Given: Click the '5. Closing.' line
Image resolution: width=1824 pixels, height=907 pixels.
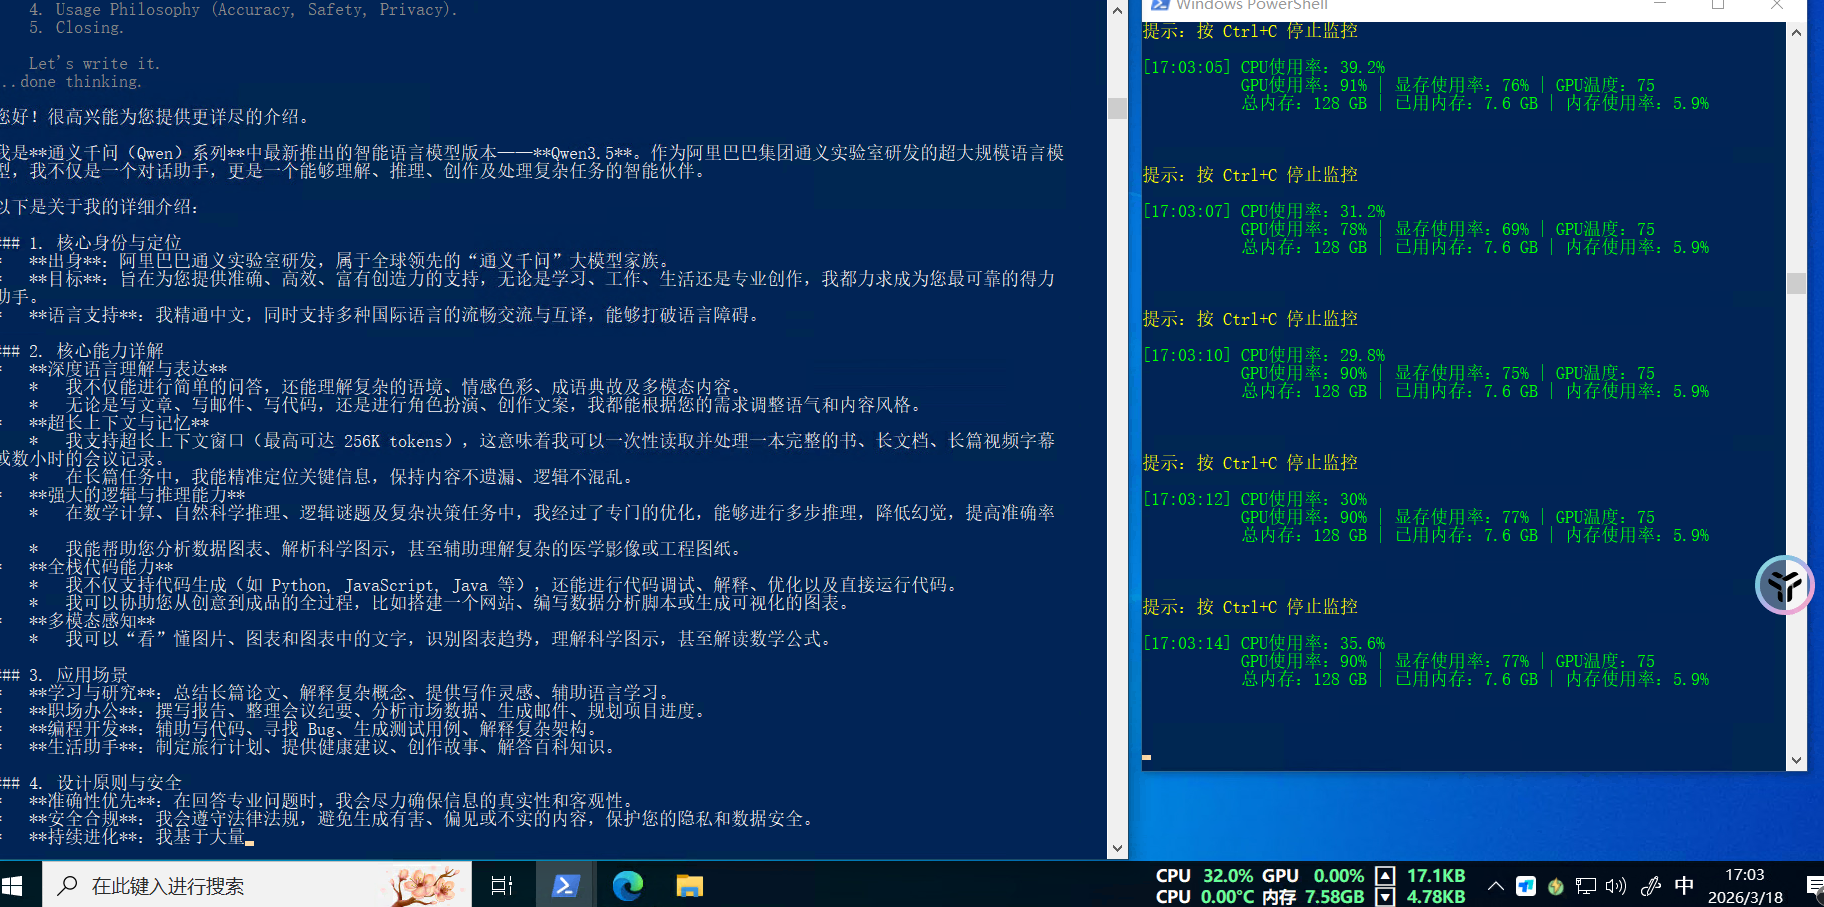Looking at the screenshot, I should [76, 28].
